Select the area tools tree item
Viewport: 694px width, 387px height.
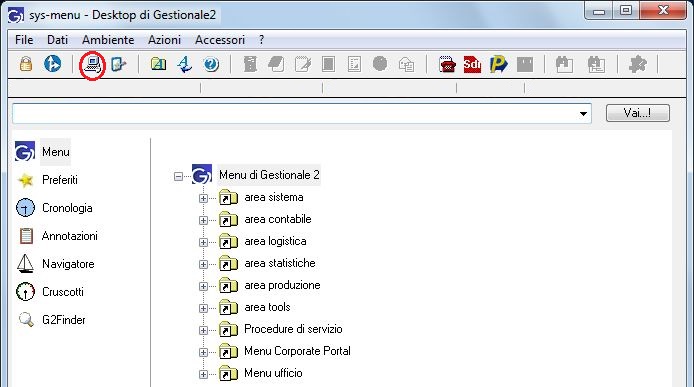[x=267, y=307]
